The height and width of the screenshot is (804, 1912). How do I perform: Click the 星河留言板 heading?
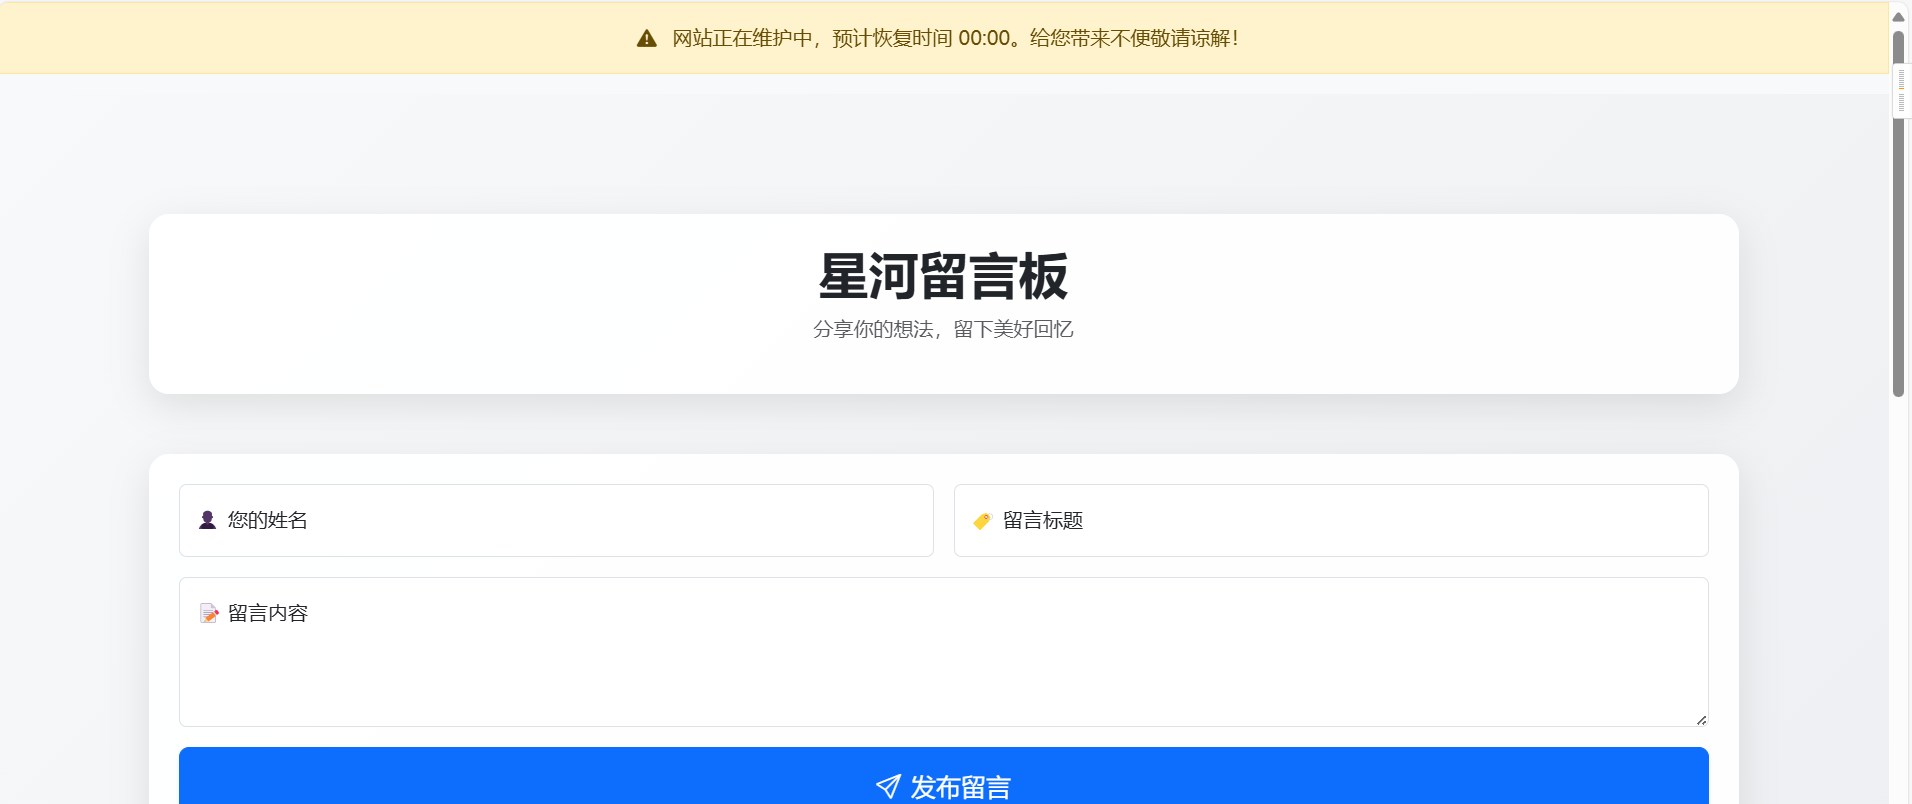[x=944, y=276]
